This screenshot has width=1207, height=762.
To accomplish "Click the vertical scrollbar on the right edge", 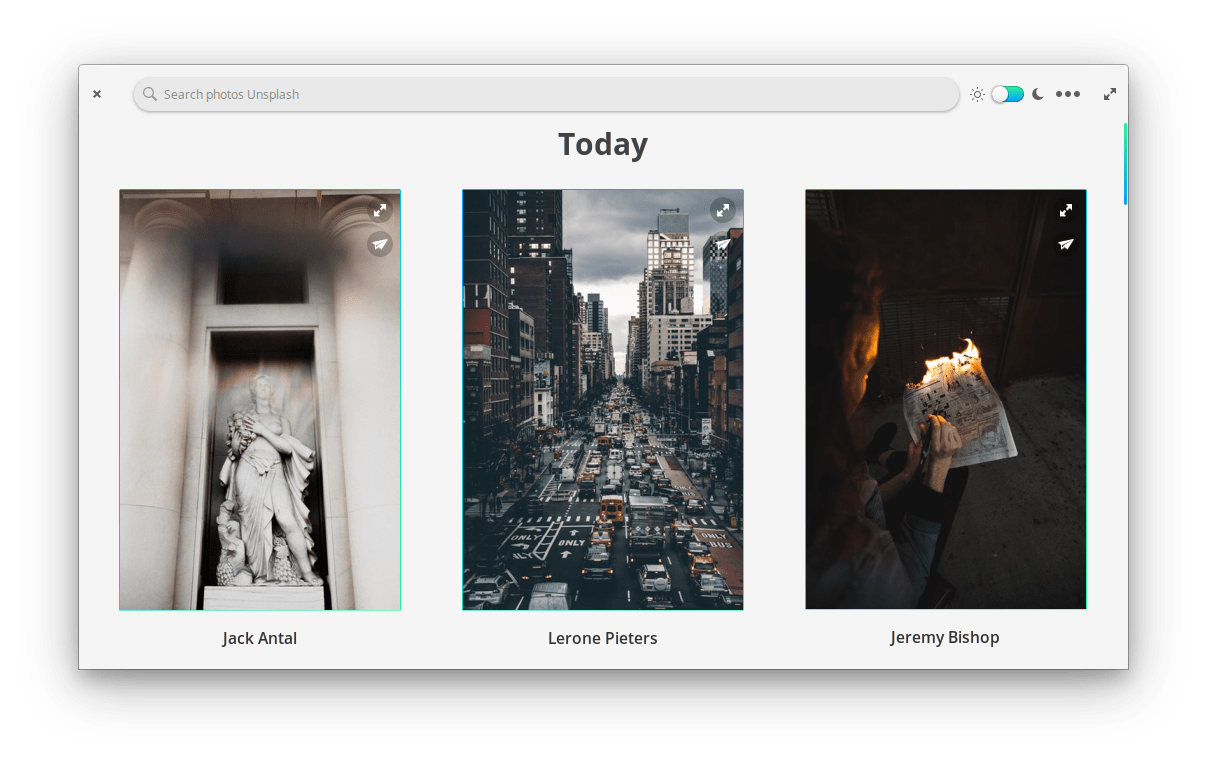I will click(1125, 165).
